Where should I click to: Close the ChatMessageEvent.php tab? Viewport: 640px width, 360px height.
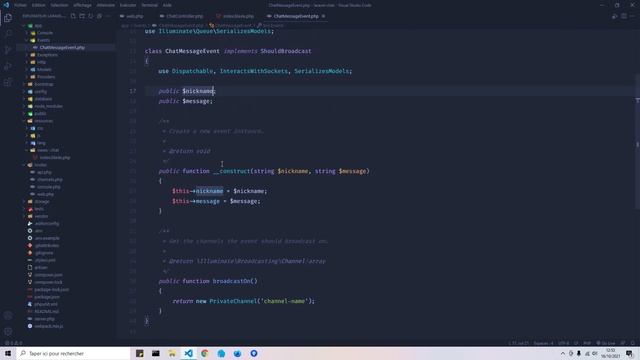323,16
